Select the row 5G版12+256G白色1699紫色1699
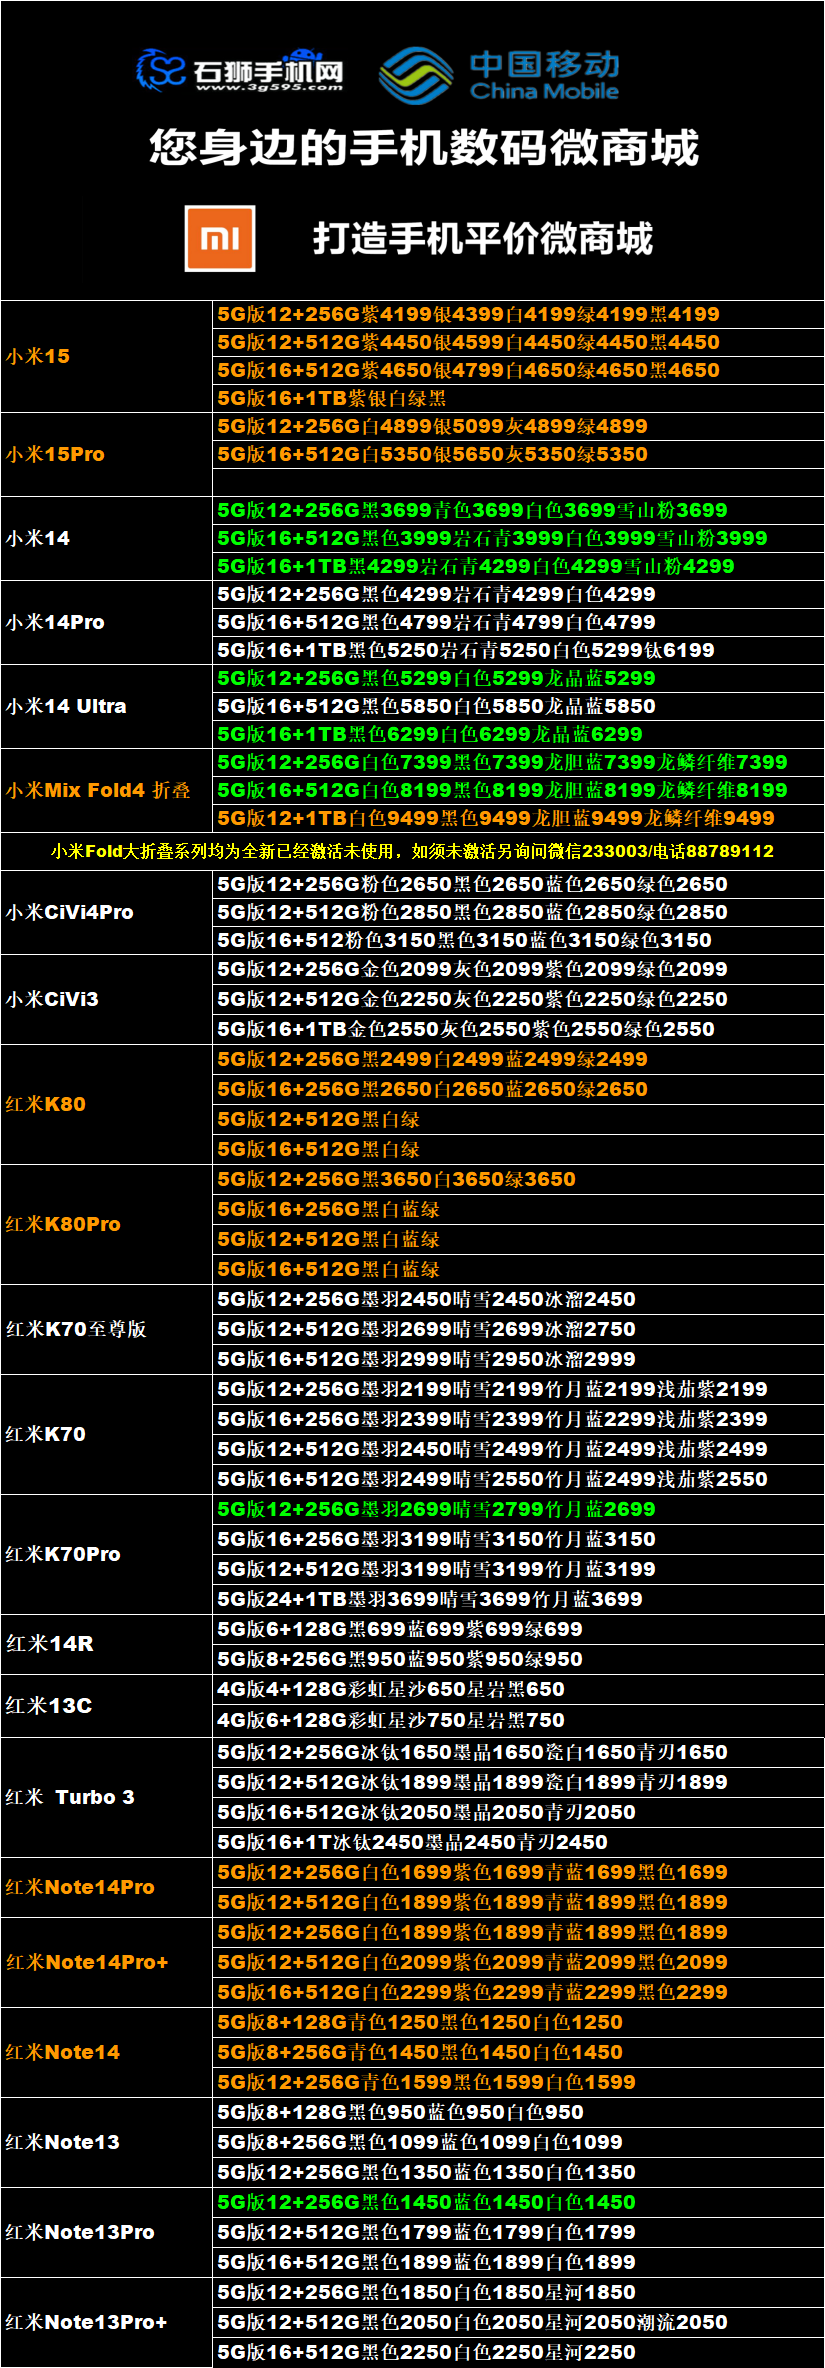The height and width of the screenshot is (2368, 825). [x=518, y=1872]
